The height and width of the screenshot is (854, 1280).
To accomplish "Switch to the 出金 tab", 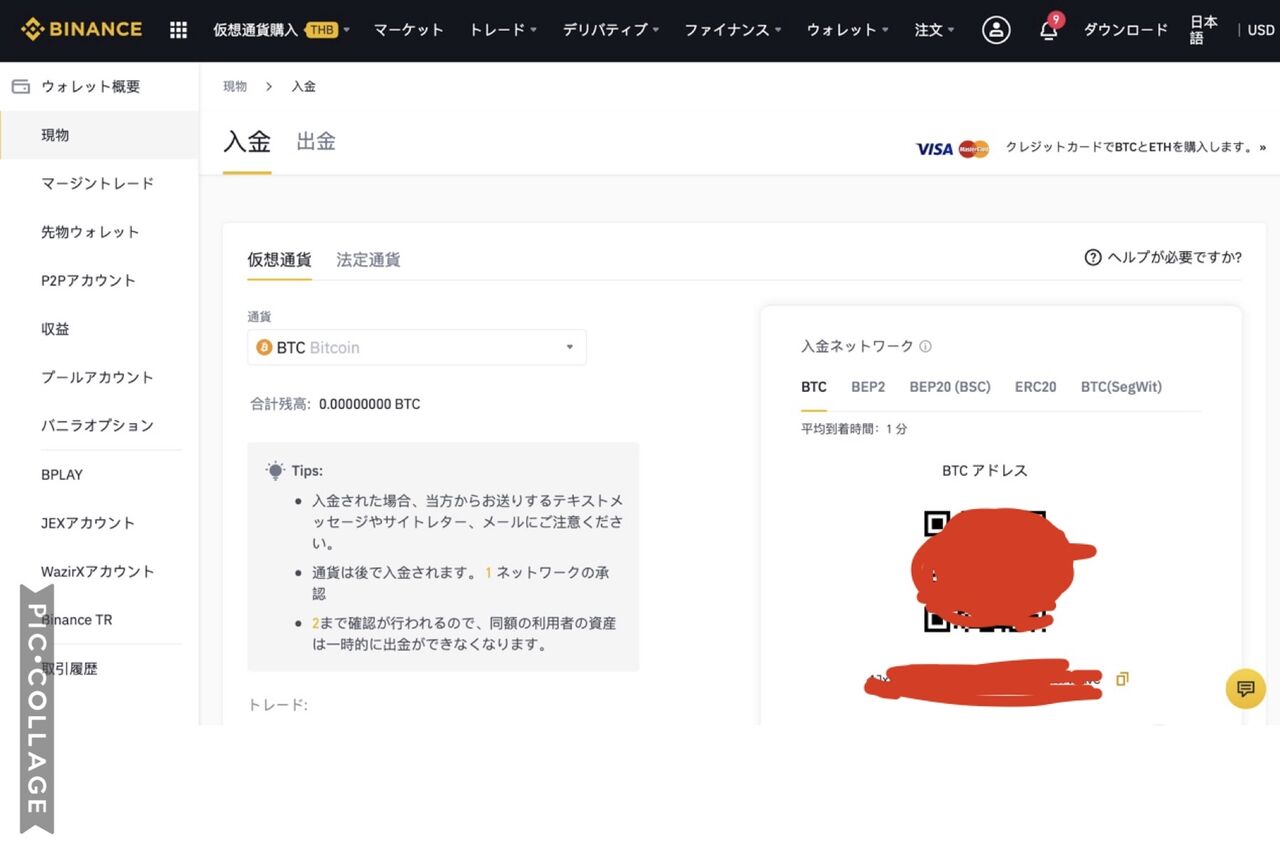I will pos(316,141).
